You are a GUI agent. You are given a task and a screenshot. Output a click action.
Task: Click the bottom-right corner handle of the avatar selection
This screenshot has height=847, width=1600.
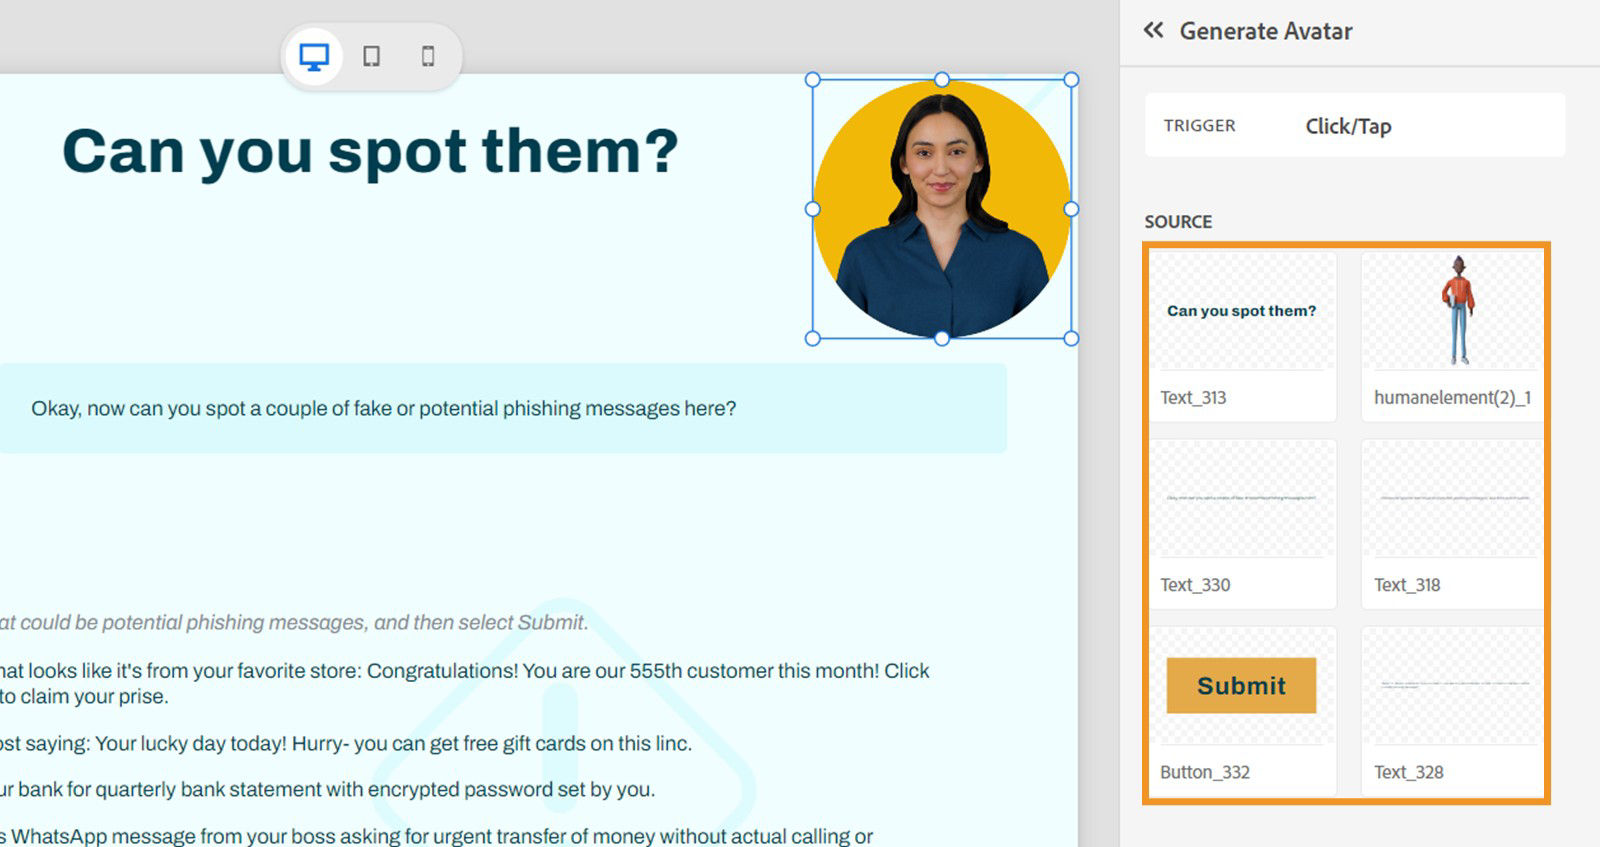(1071, 338)
